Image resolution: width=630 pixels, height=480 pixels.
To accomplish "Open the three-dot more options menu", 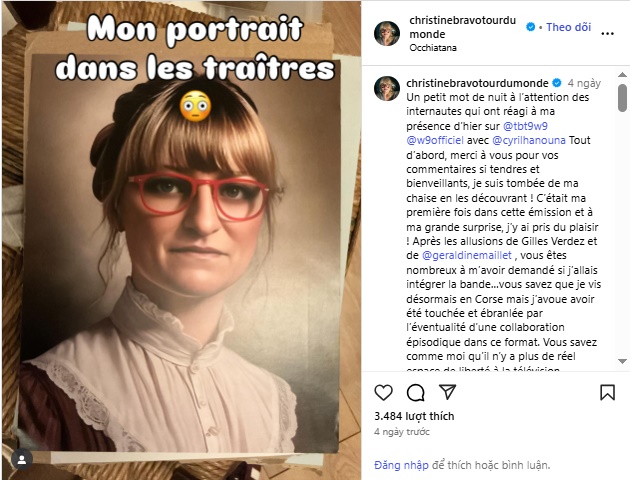I will click(x=607, y=34).
